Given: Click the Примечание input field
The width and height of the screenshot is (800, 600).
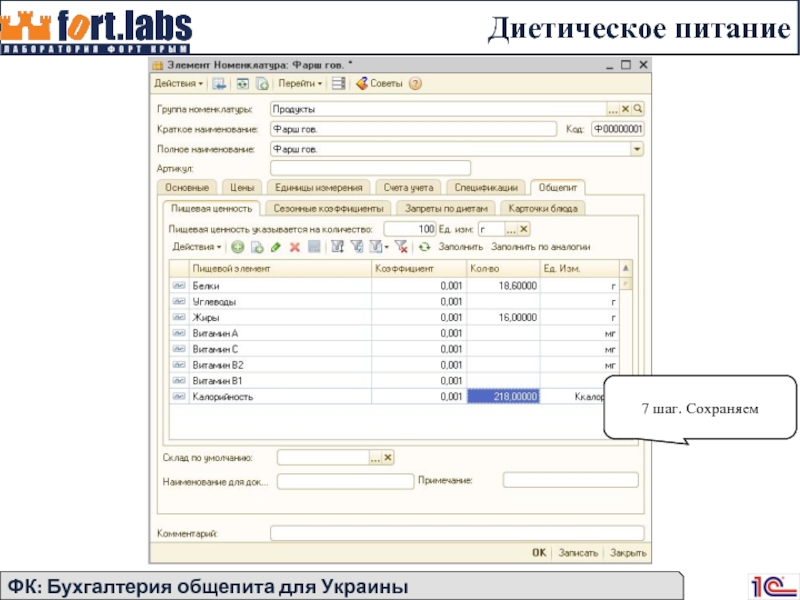Looking at the screenshot, I should (x=570, y=480).
